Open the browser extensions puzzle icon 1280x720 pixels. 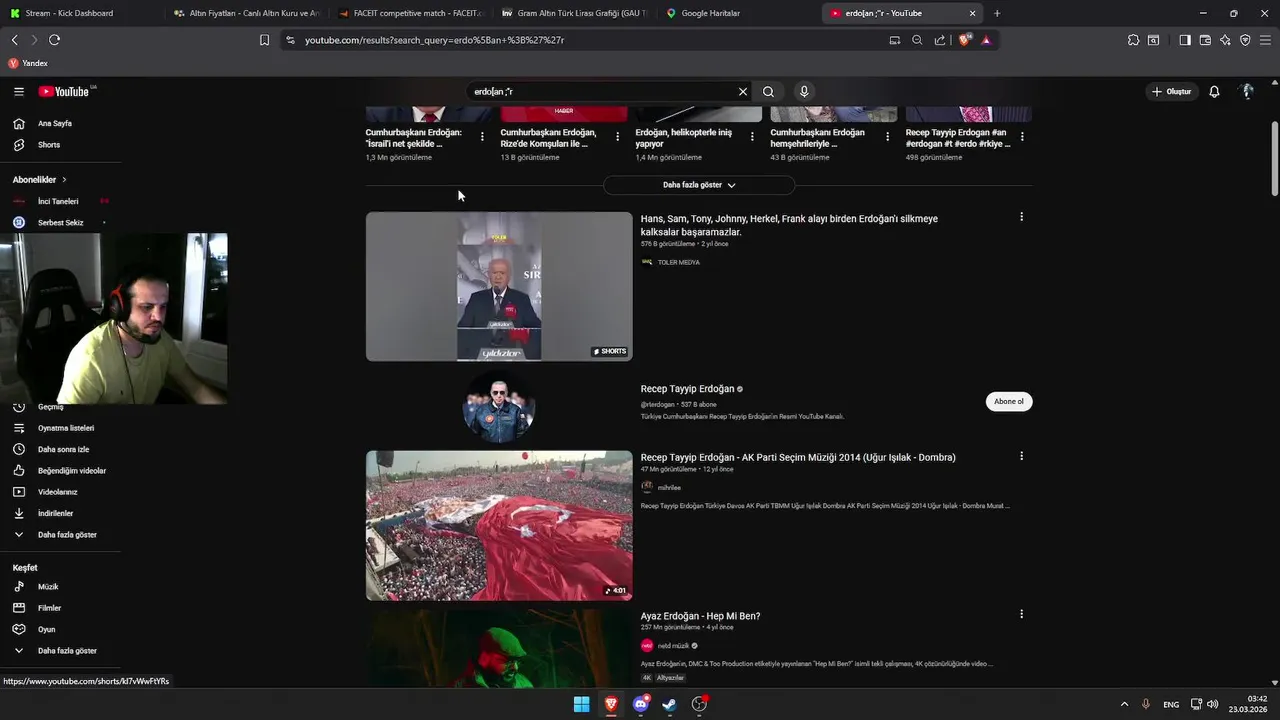click(1133, 40)
